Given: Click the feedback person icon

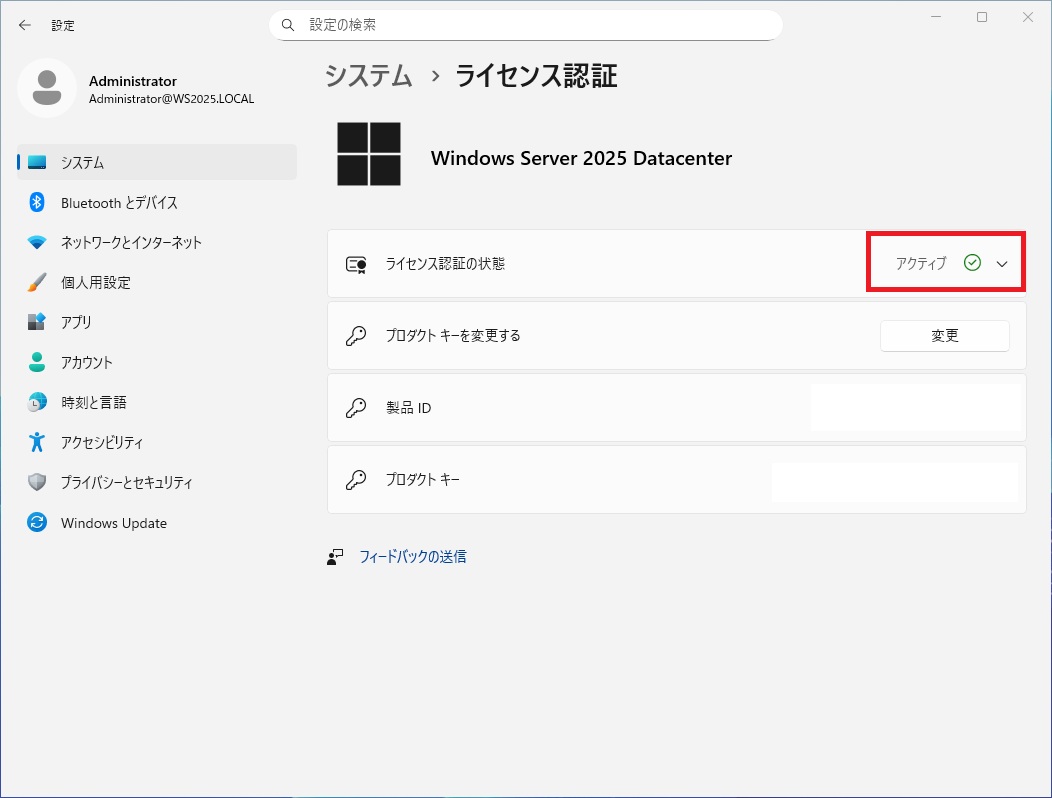Looking at the screenshot, I should click(335, 557).
